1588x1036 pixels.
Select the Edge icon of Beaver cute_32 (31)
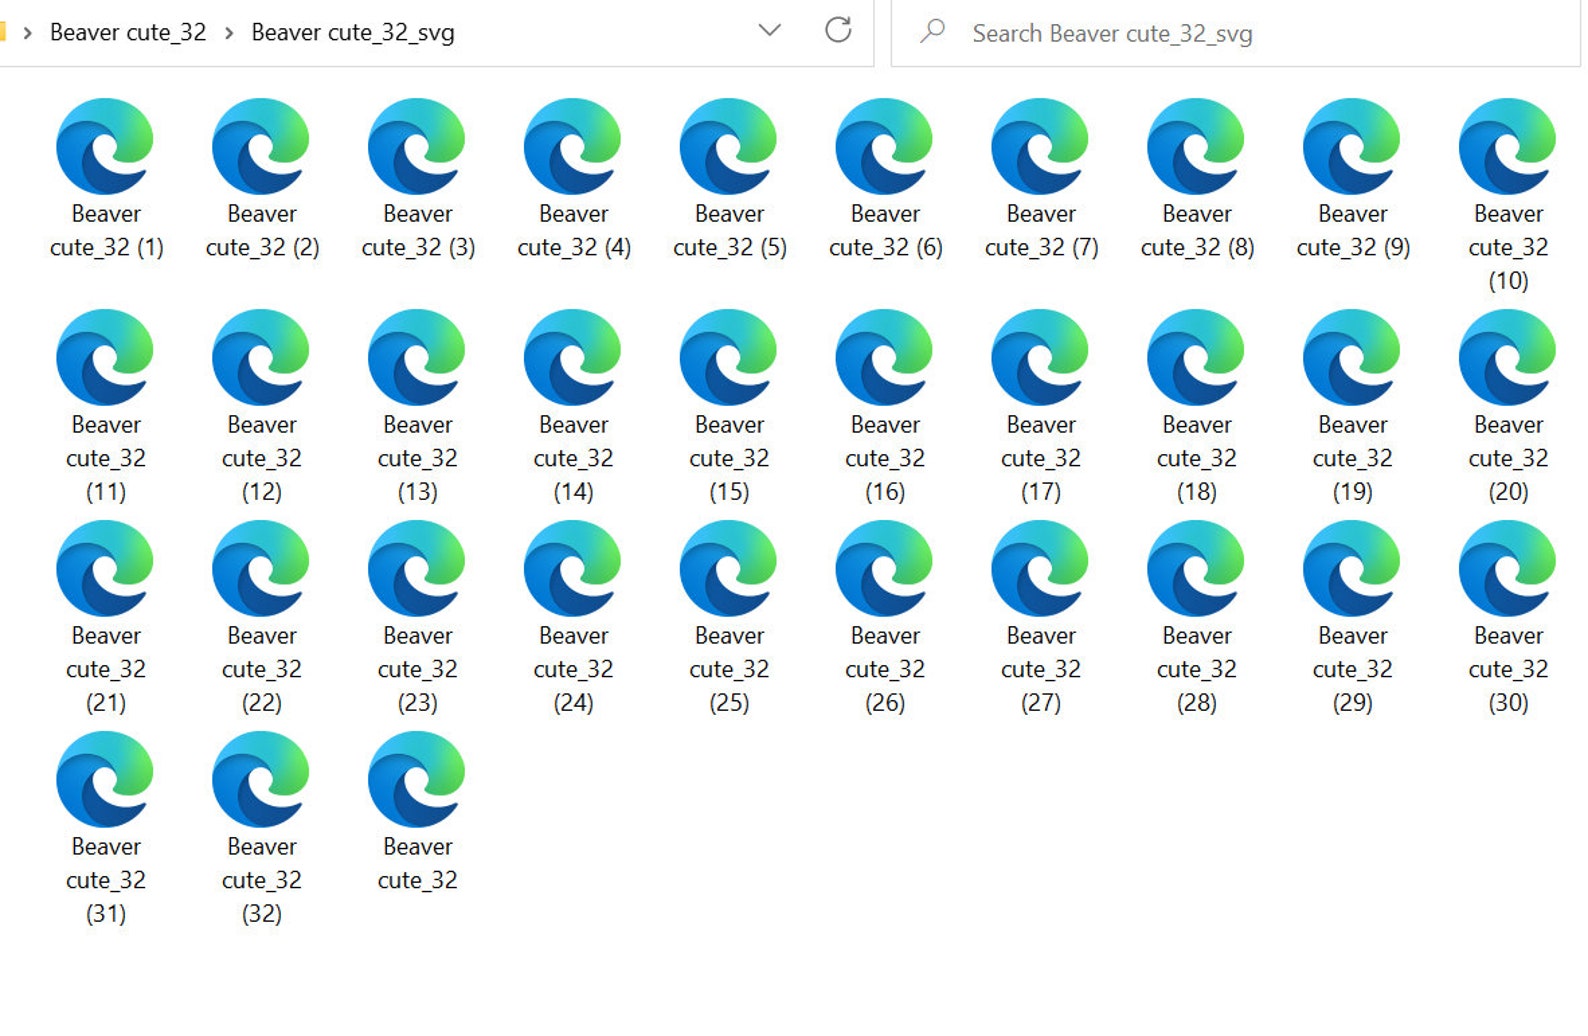point(105,779)
